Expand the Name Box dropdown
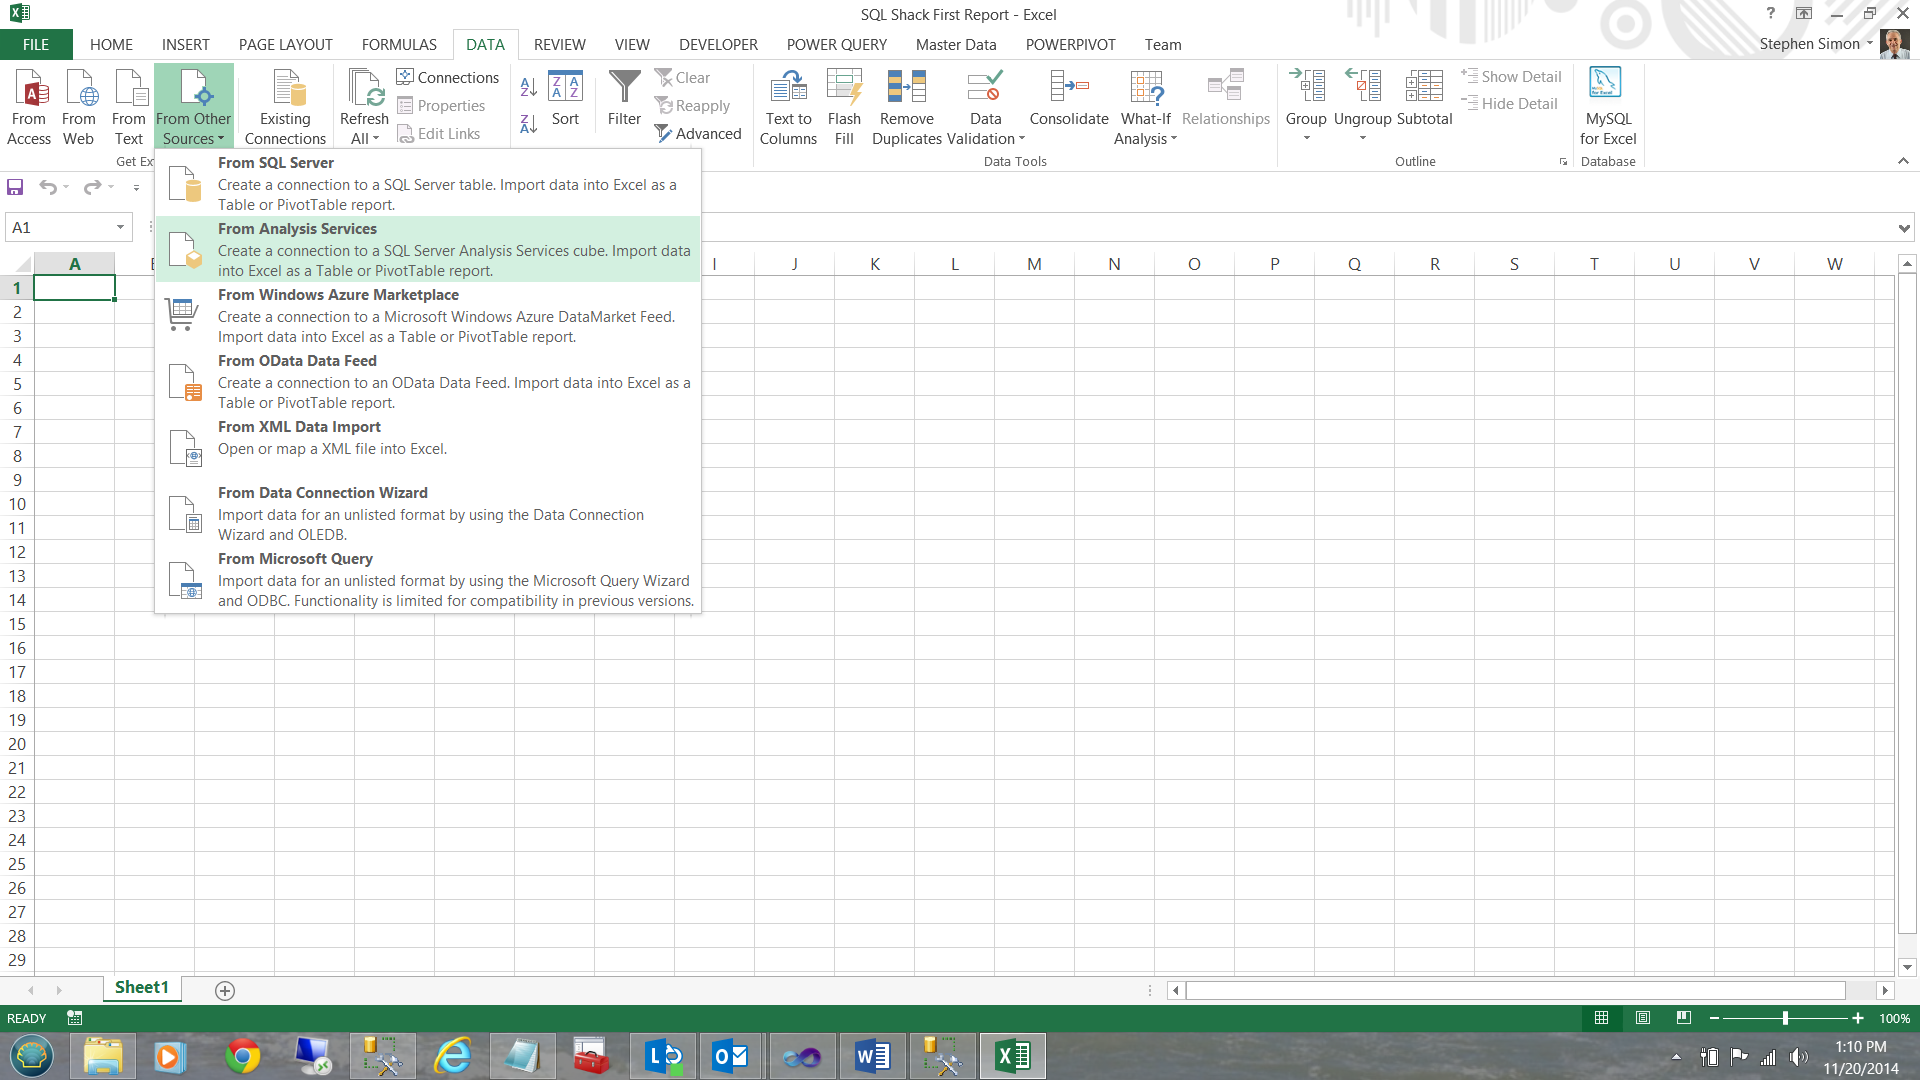1920x1080 pixels. pos(120,228)
